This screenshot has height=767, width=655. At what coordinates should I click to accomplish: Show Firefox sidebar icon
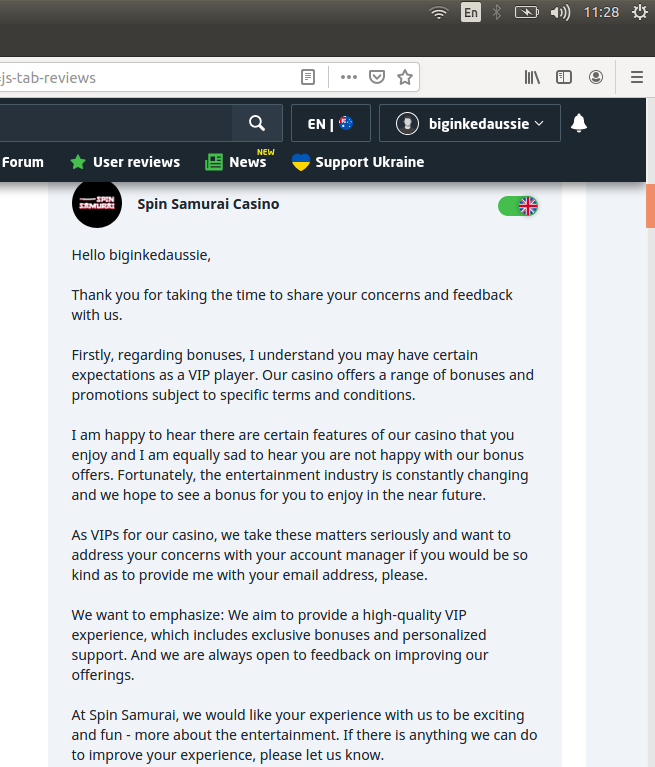[x=564, y=77]
